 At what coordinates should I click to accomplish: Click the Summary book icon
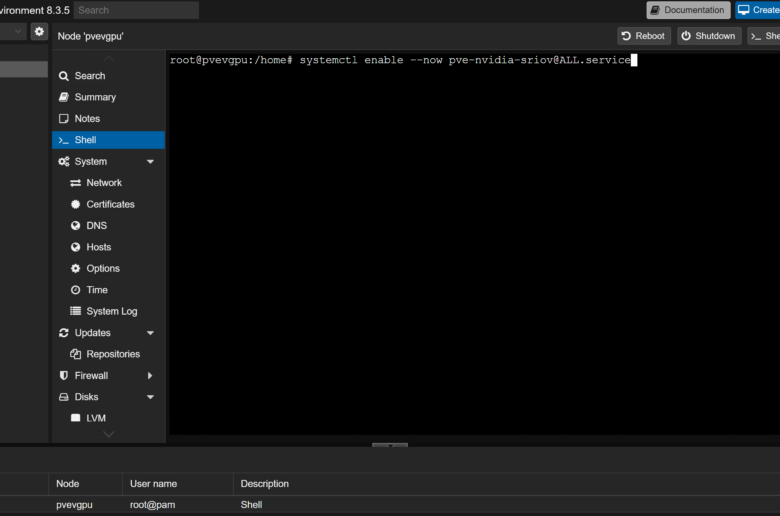click(63, 97)
